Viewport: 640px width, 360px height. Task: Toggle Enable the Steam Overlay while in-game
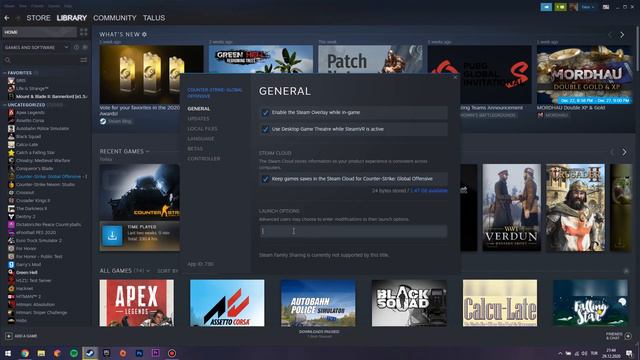pos(265,113)
